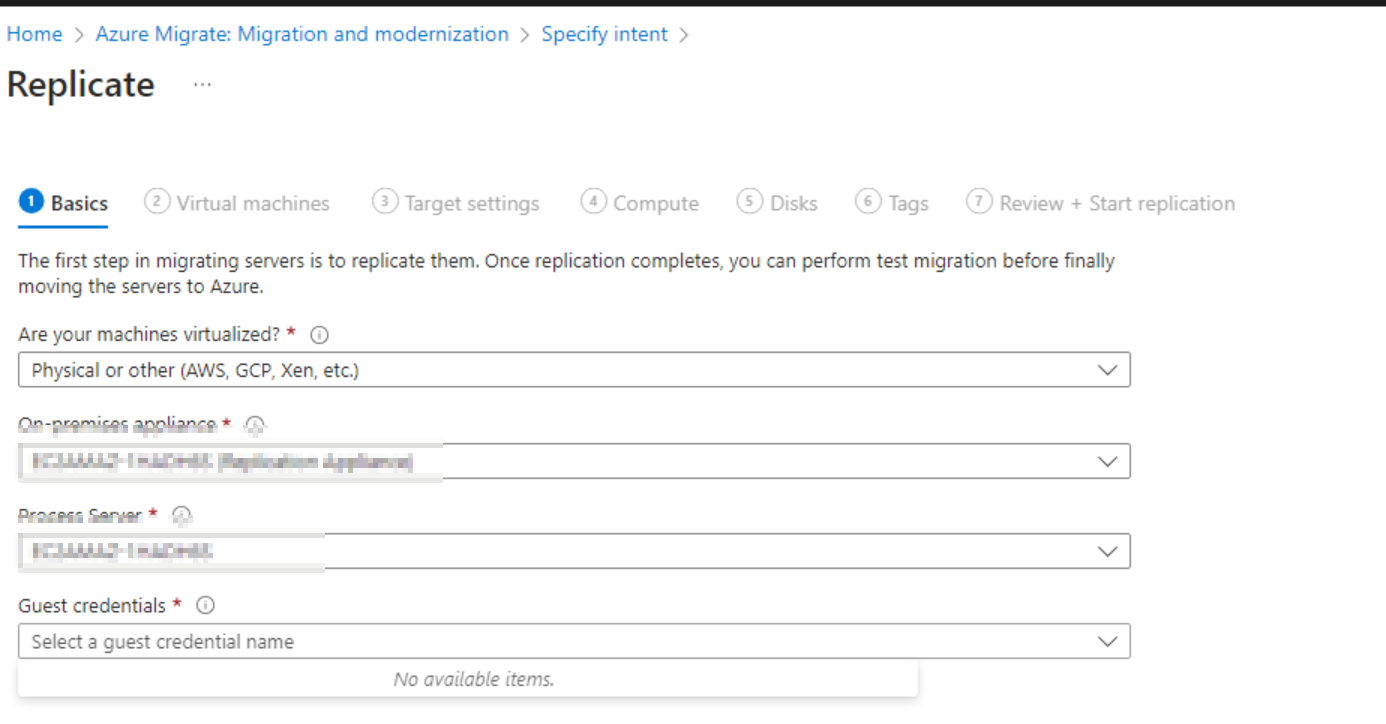Open the ellipsis menu beside Replicate title
1386x724 pixels.
click(202, 84)
